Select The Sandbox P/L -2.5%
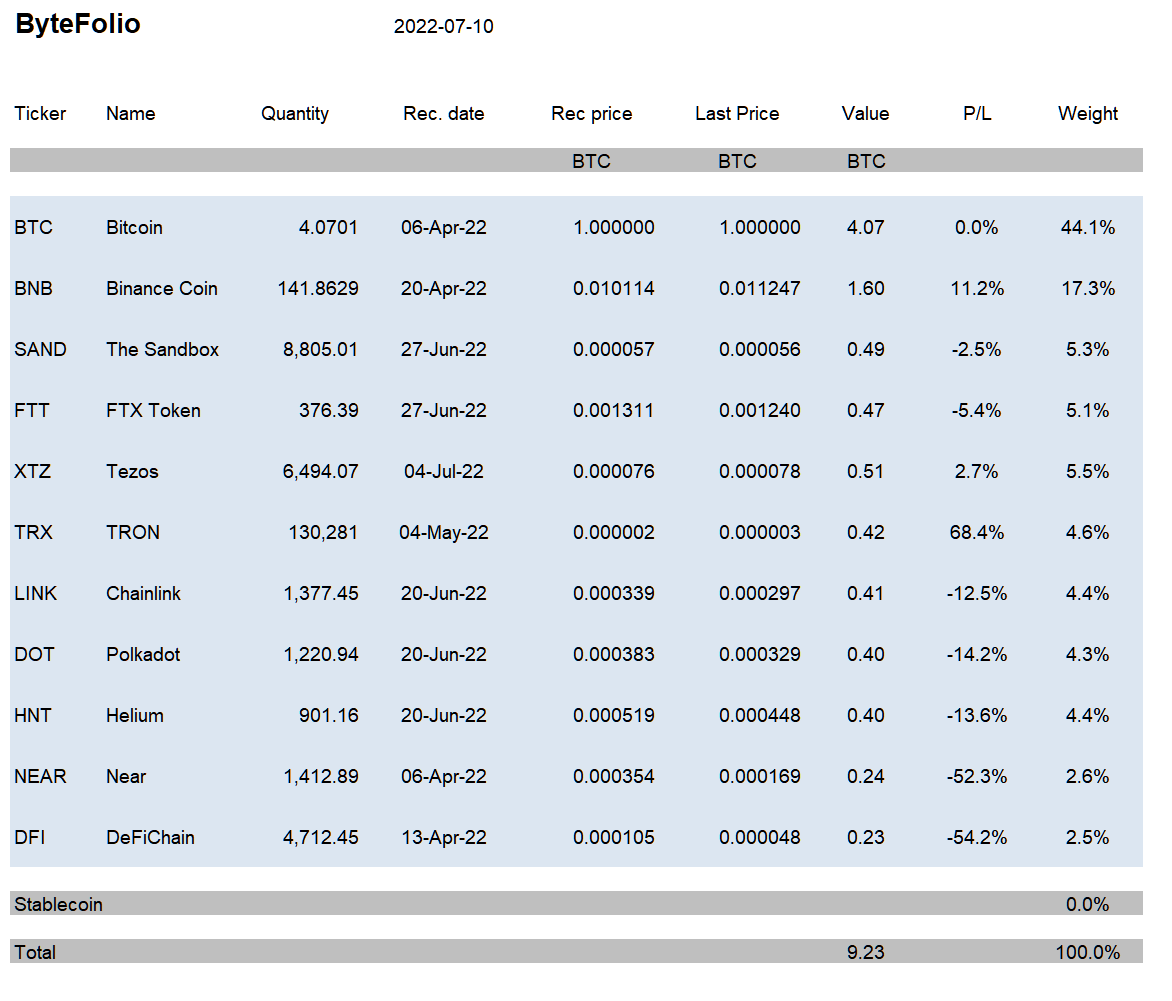Viewport: 1172px width, 1001px height. pyautogui.click(x=976, y=349)
